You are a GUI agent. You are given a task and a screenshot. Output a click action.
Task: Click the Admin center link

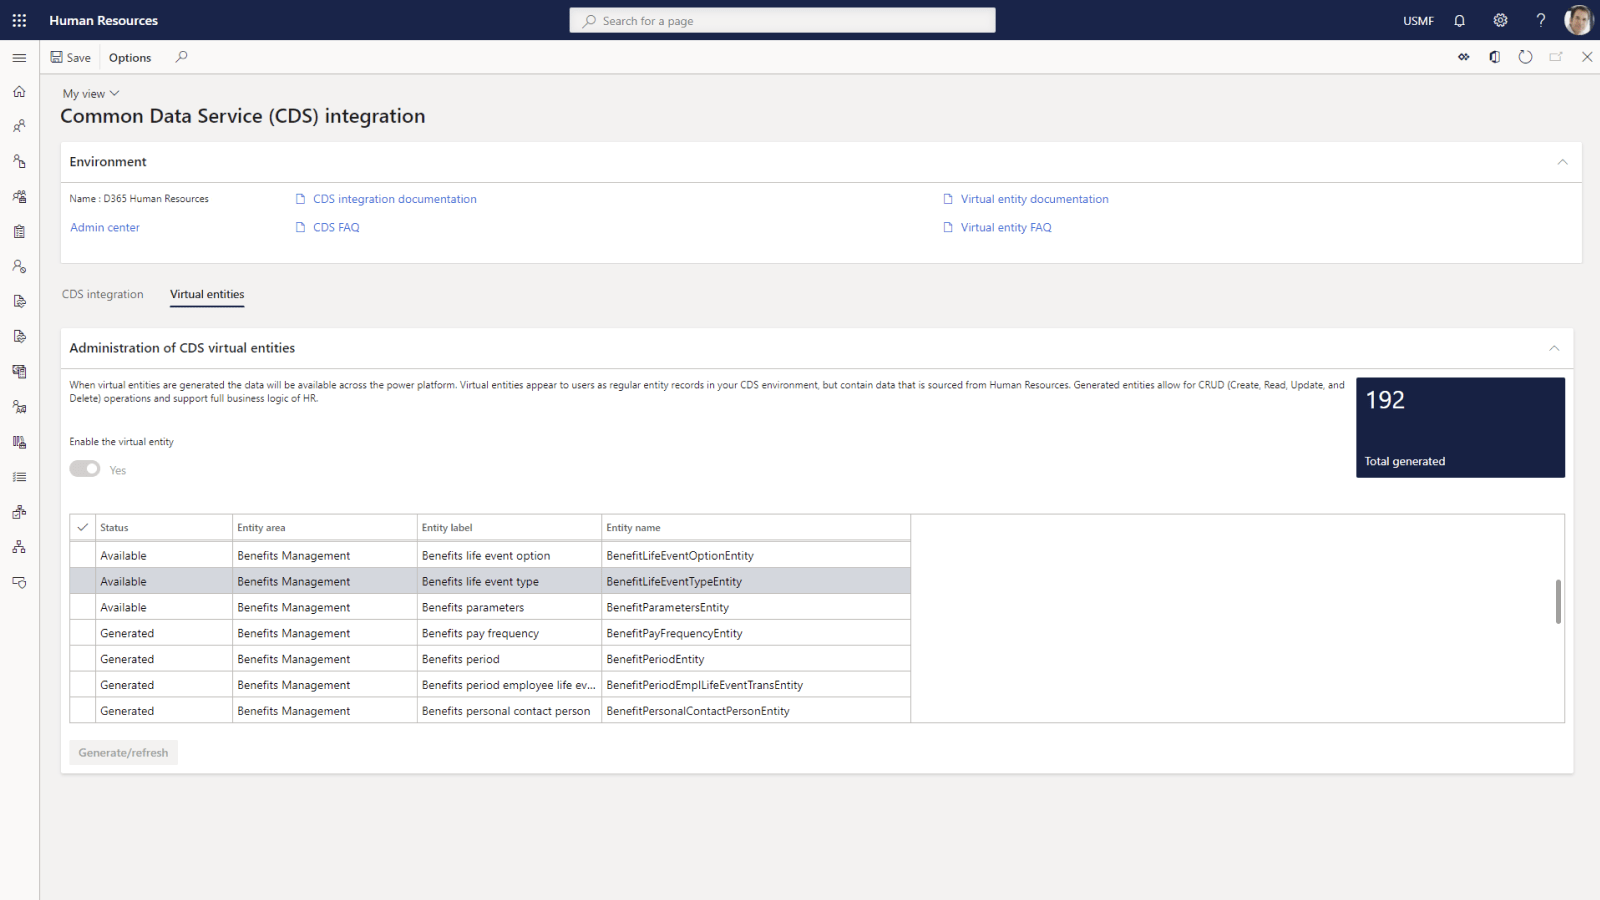104,227
